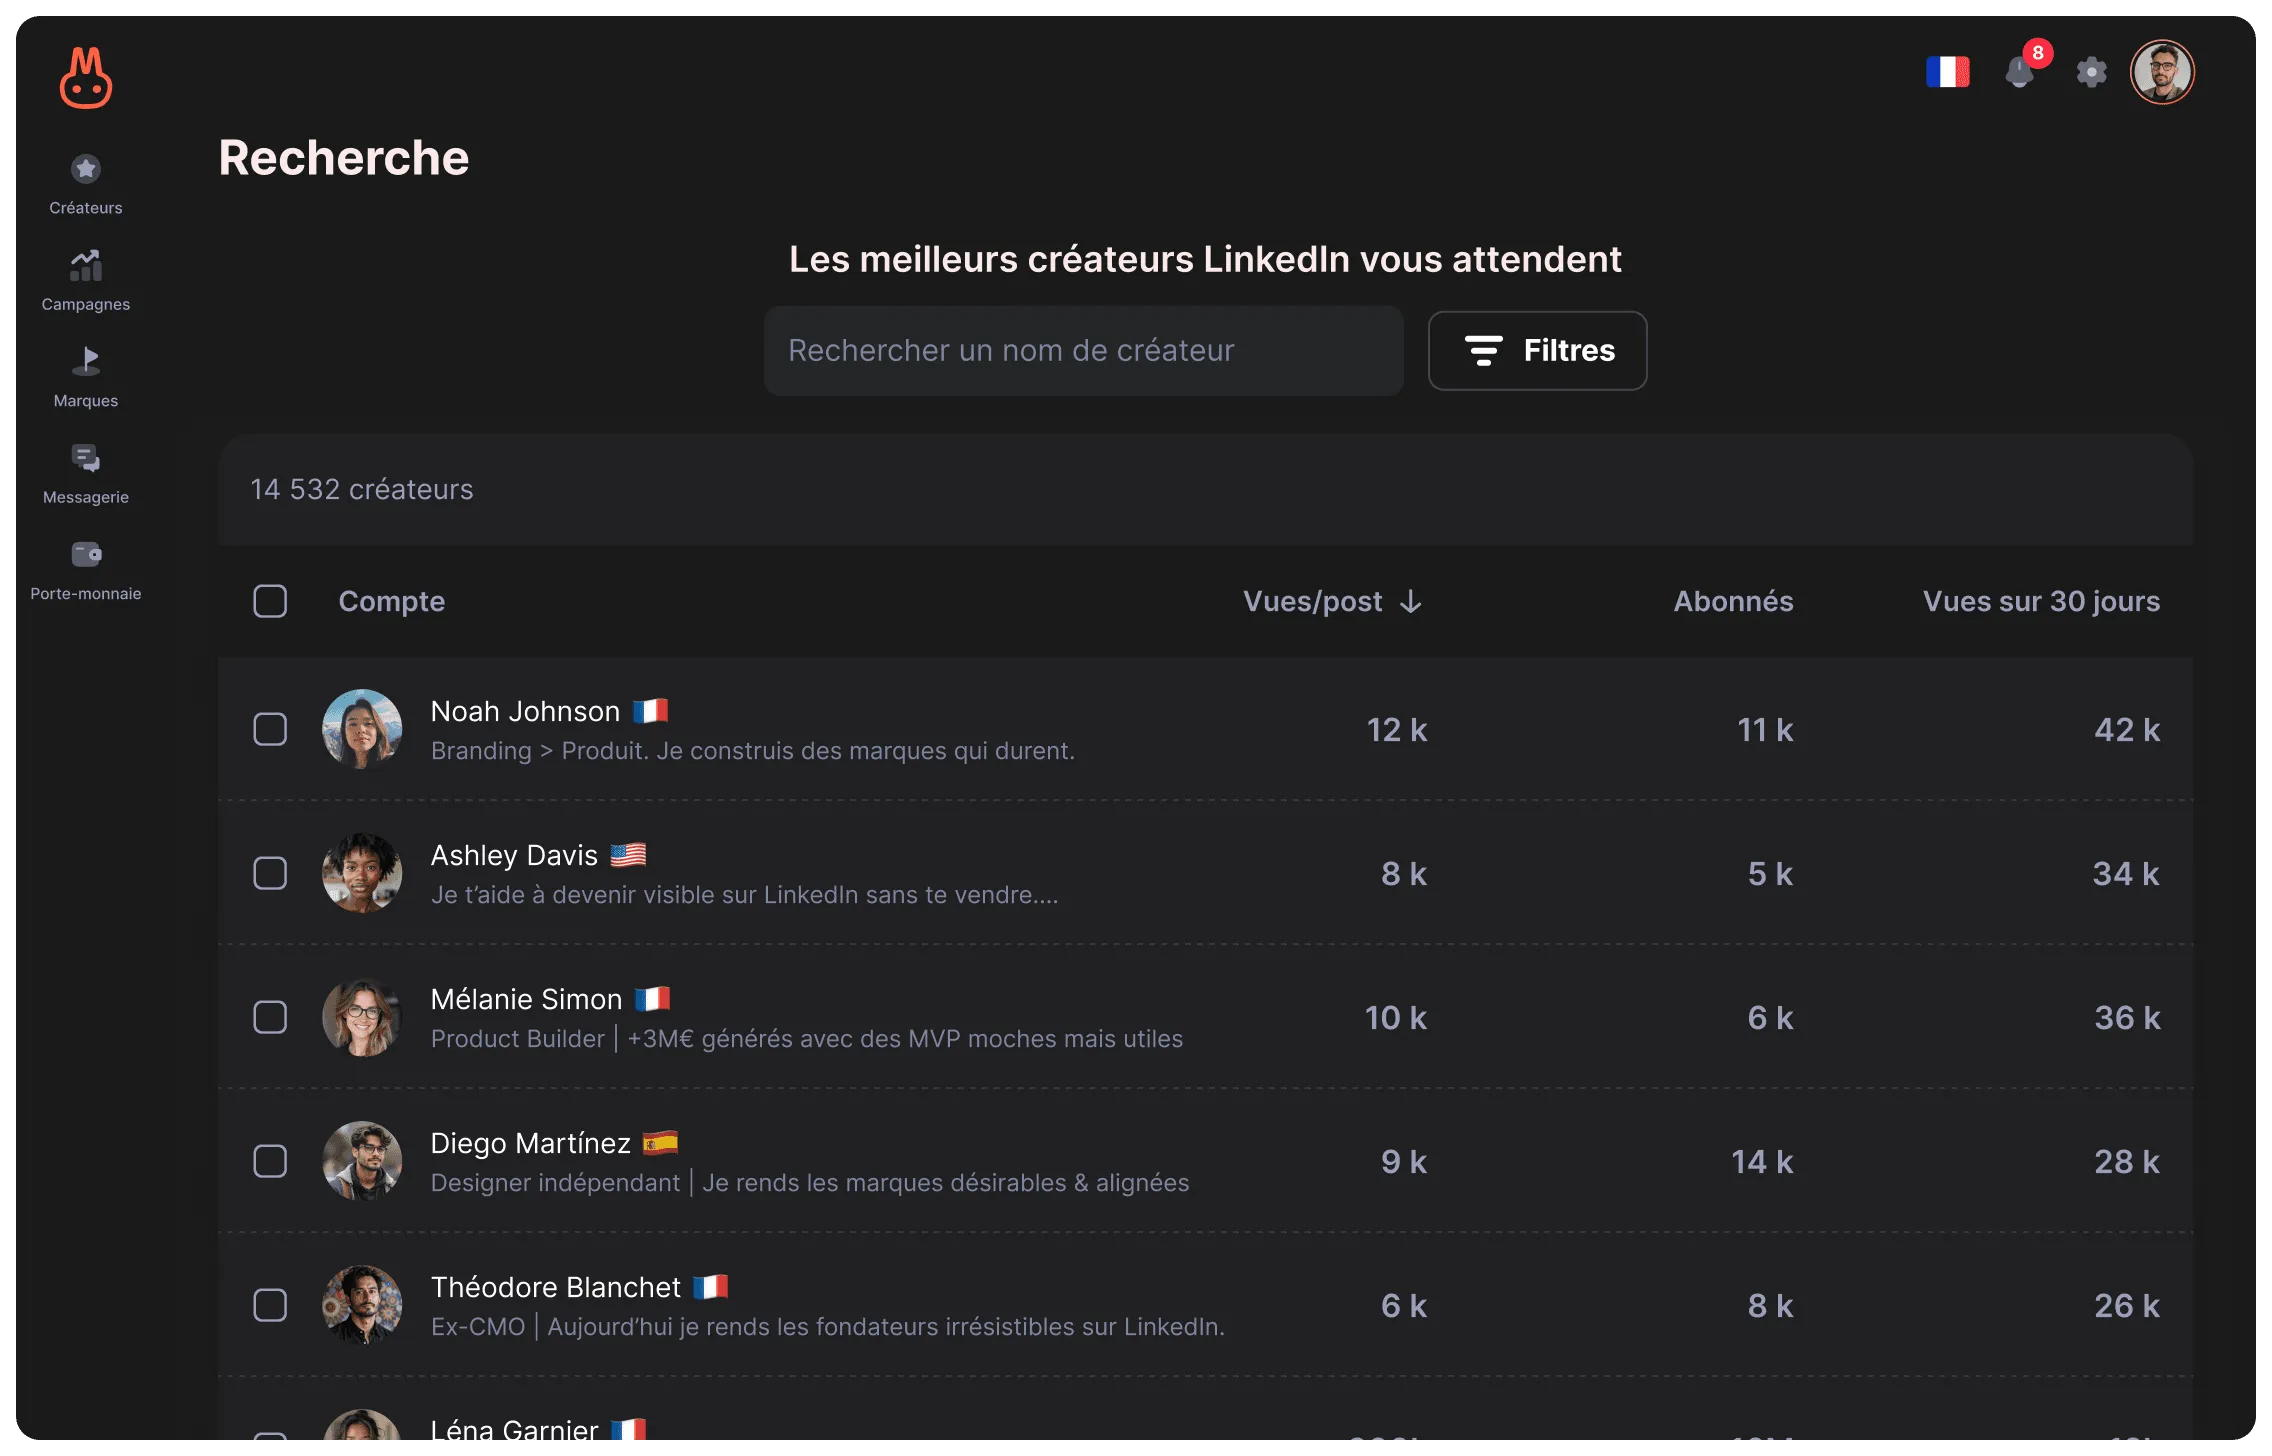This screenshot has height=1456, width=2272.
Task: Open the Créateurs section in sidebar
Action: (86, 185)
